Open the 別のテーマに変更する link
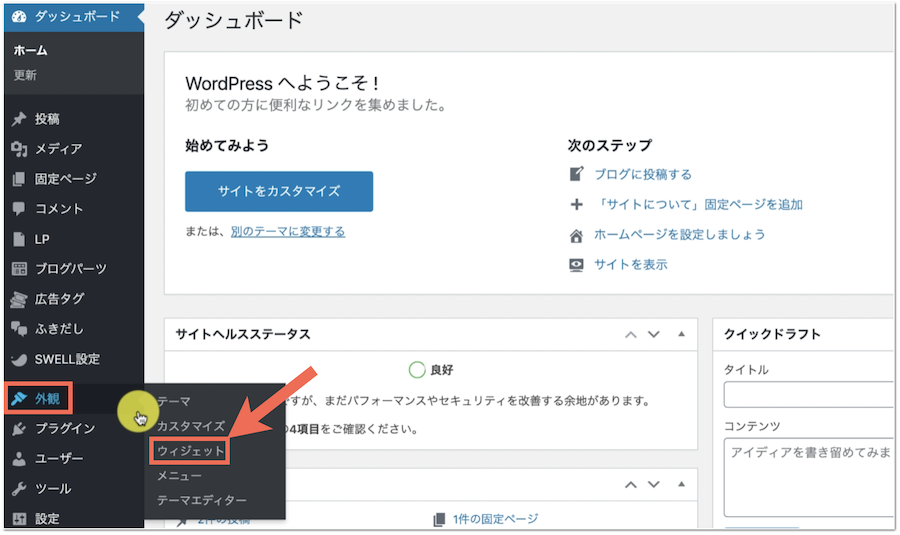The image size is (900, 535). click(x=288, y=231)
